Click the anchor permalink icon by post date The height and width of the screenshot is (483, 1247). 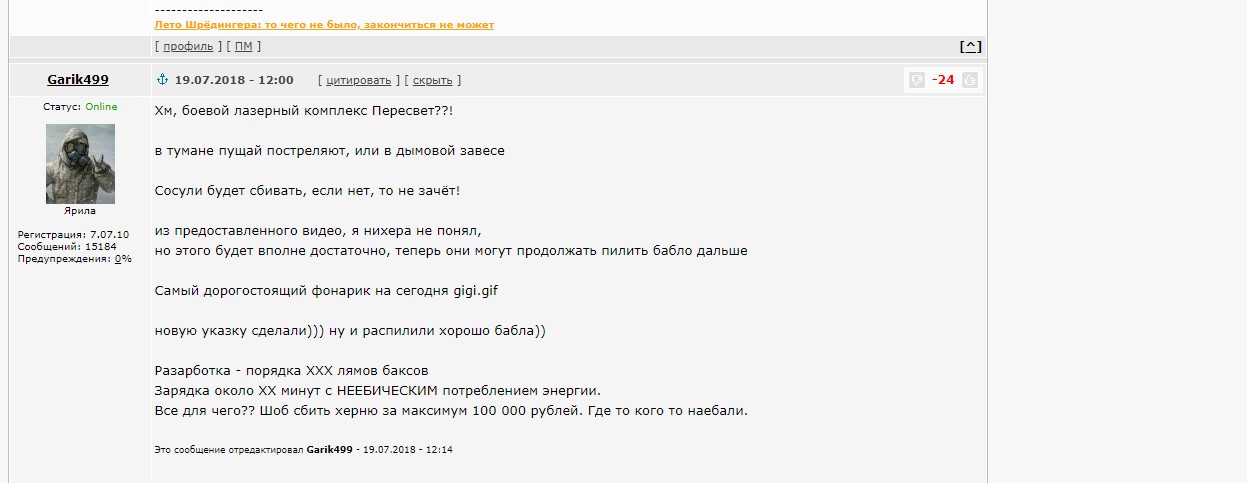161,79
